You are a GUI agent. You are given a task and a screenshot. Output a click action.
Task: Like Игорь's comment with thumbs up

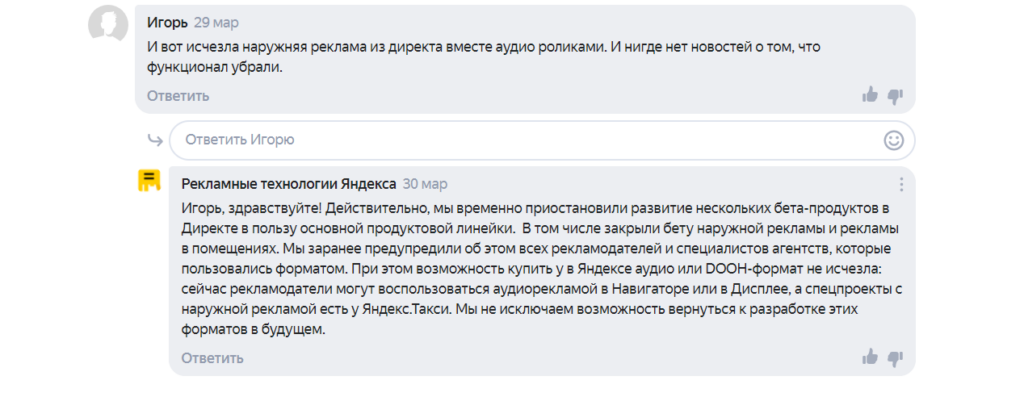870,96
